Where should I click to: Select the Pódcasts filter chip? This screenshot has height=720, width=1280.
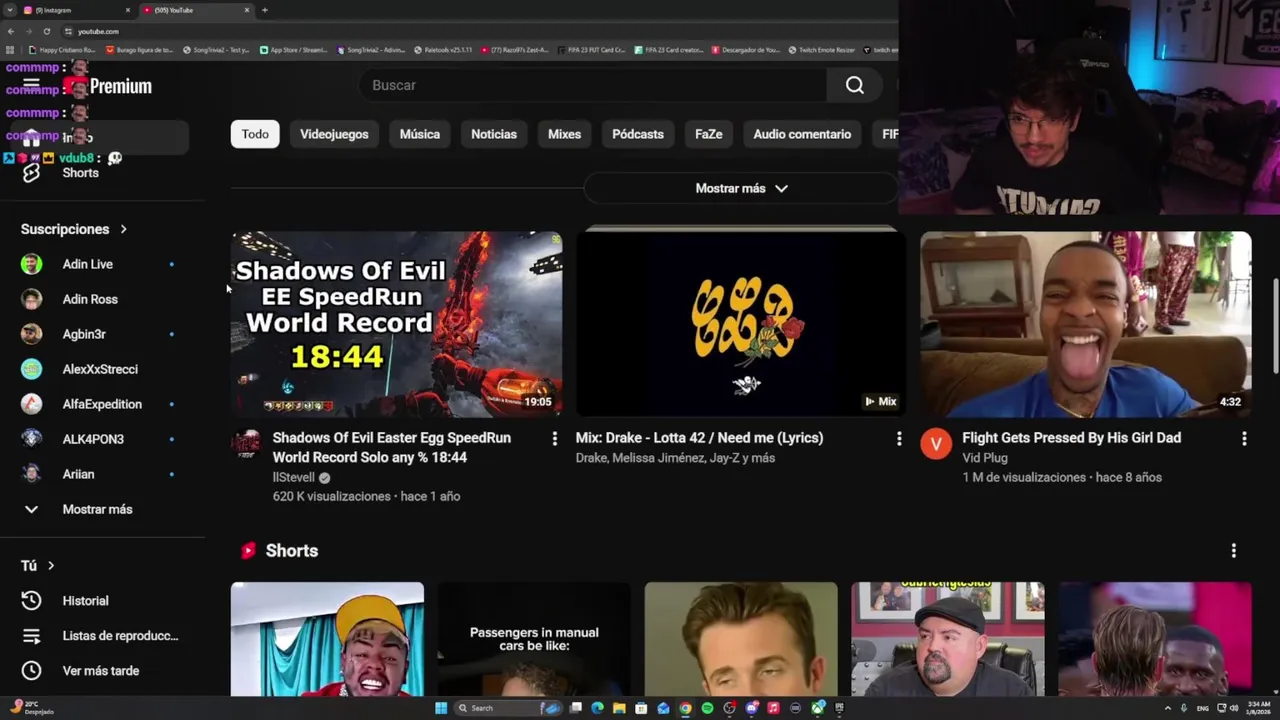(638, 134)
